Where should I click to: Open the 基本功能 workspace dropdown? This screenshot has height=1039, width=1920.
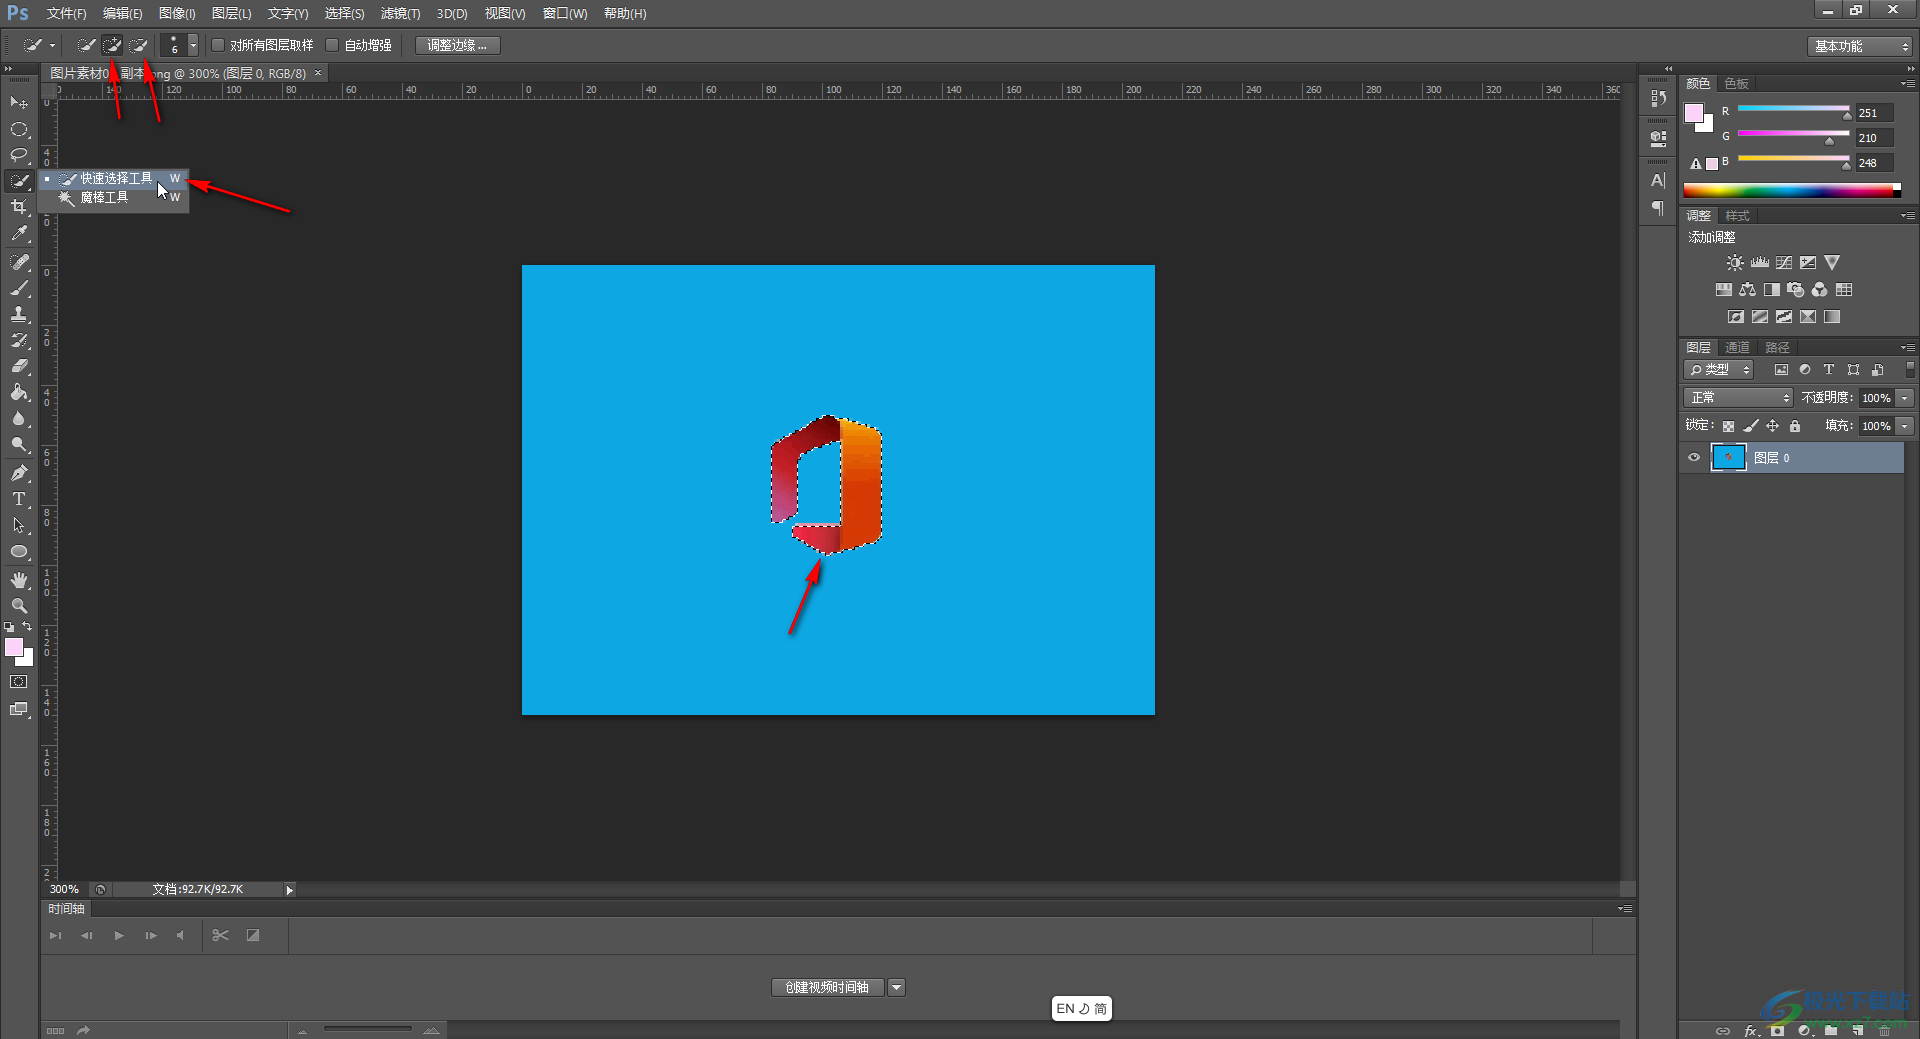1860,46
